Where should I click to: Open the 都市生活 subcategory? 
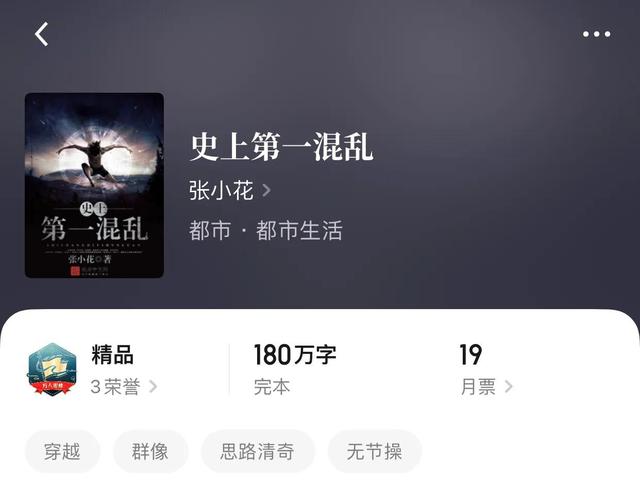click(299, 230)
